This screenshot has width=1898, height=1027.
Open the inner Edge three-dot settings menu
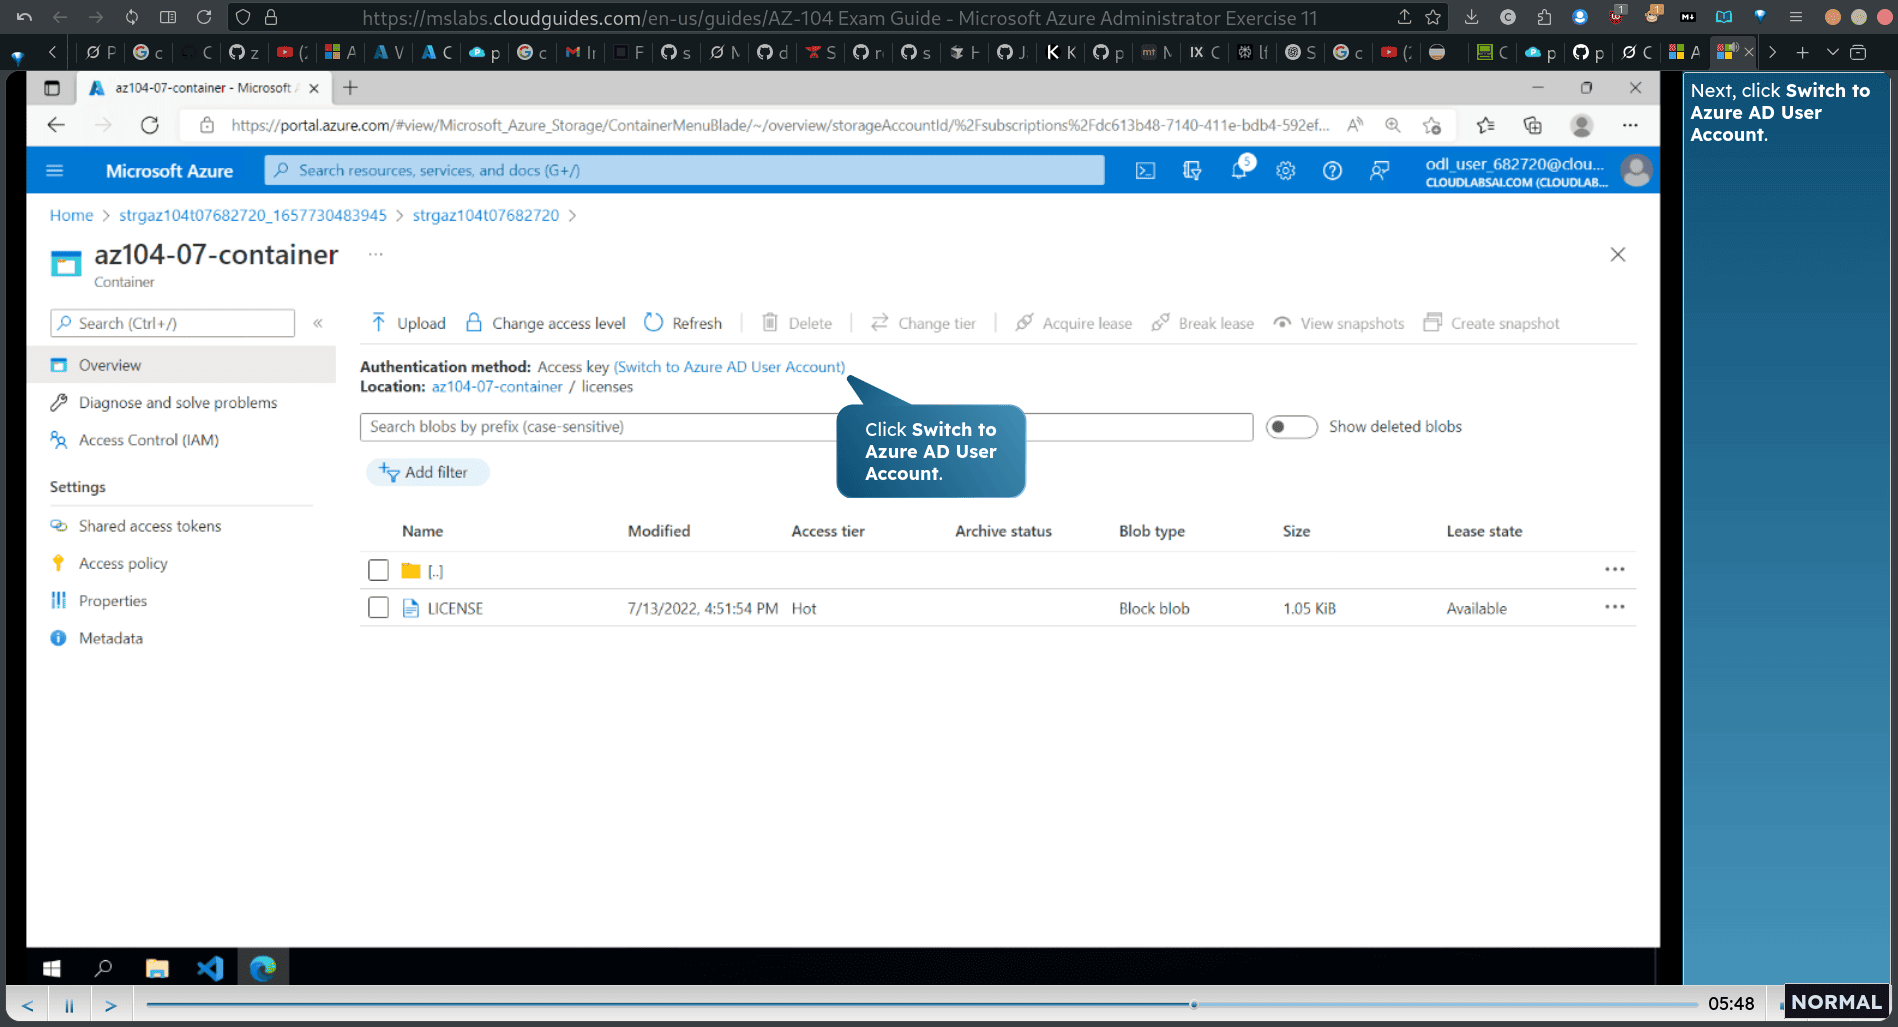(1630, 125)
